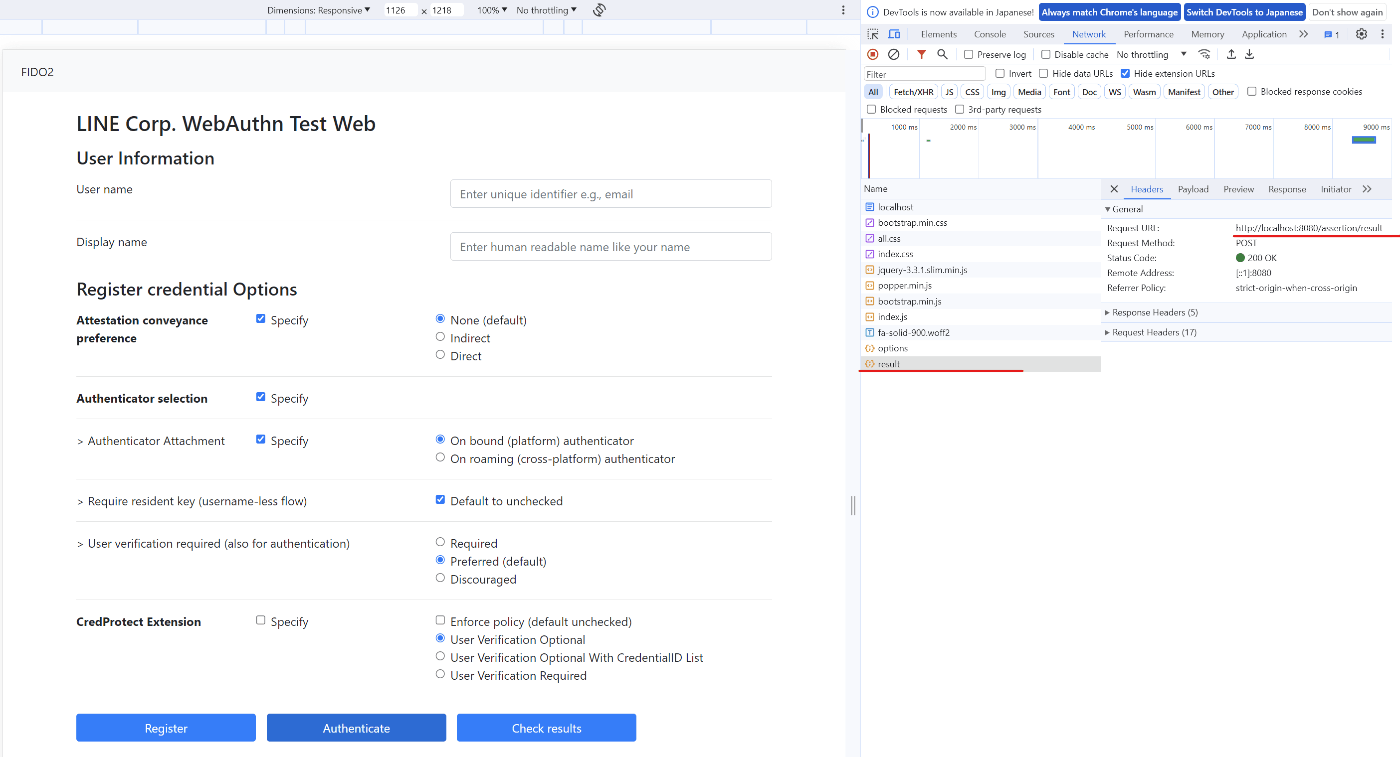Viewport: 1400px width, 757px height.
Task: Close the request details pane
Action: 1114,189
